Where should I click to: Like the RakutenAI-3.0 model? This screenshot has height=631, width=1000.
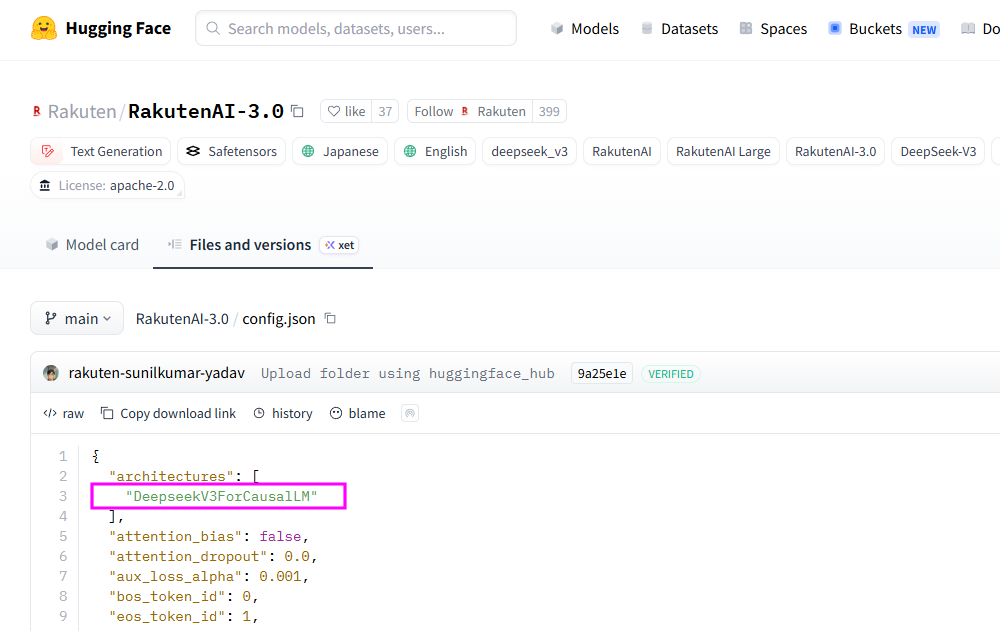pyautogui.click(x=346, y=111)
